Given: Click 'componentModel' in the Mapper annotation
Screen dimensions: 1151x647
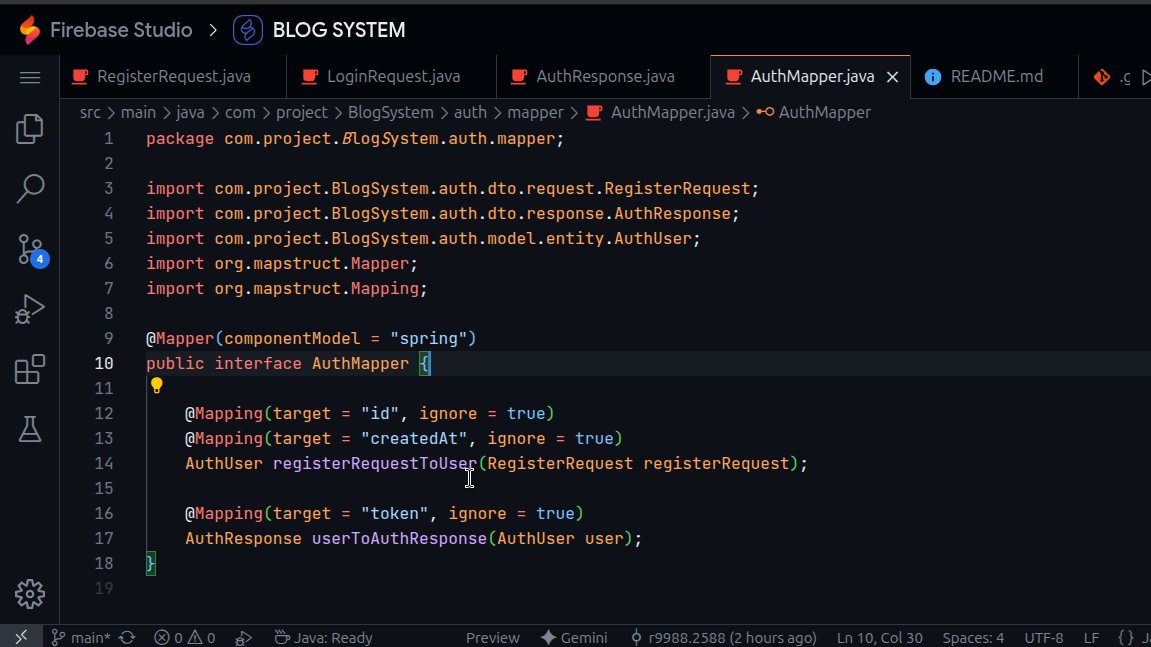Looking at the screenshot, I should [x=292, y=339].
